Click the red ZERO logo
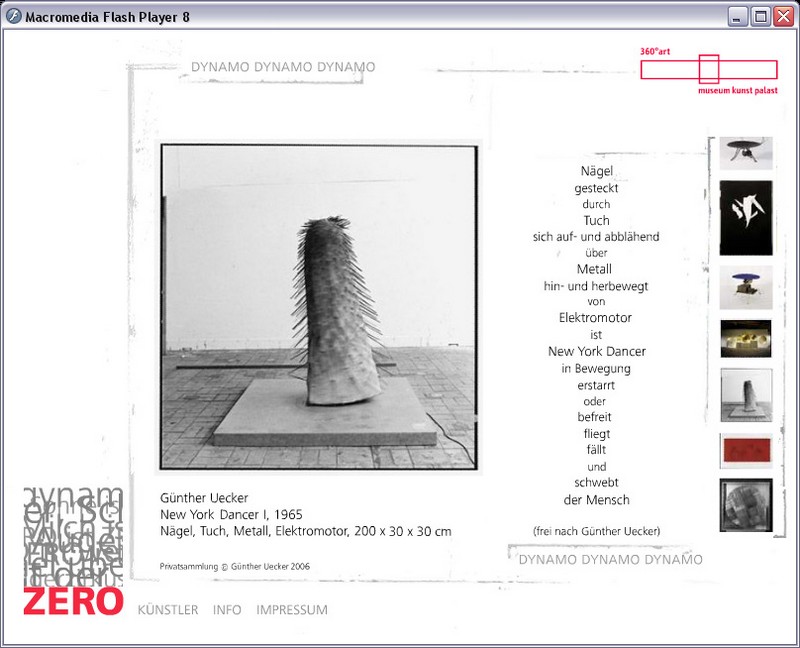Screen dimensions: 800x648 pyautogui.click(x=73, y=602)
